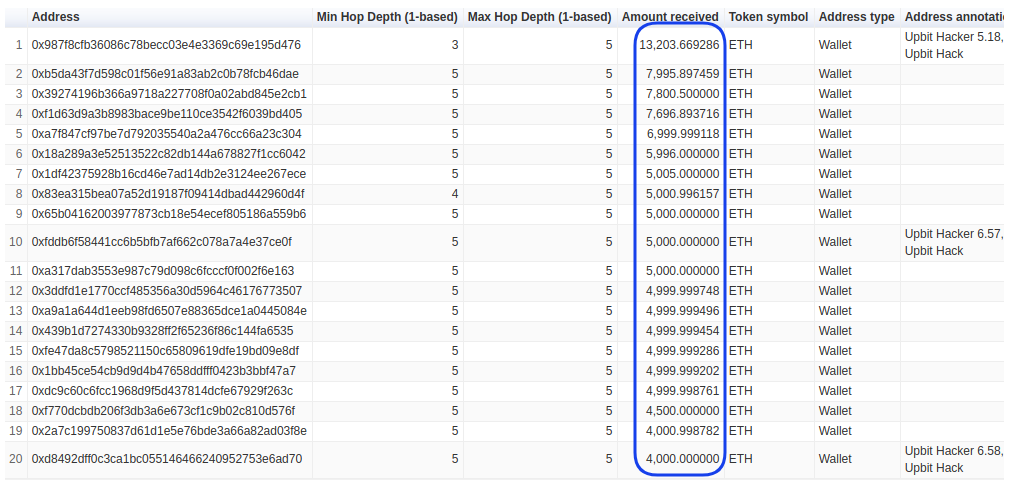Click amount 4,999.999454

[682, 331]
